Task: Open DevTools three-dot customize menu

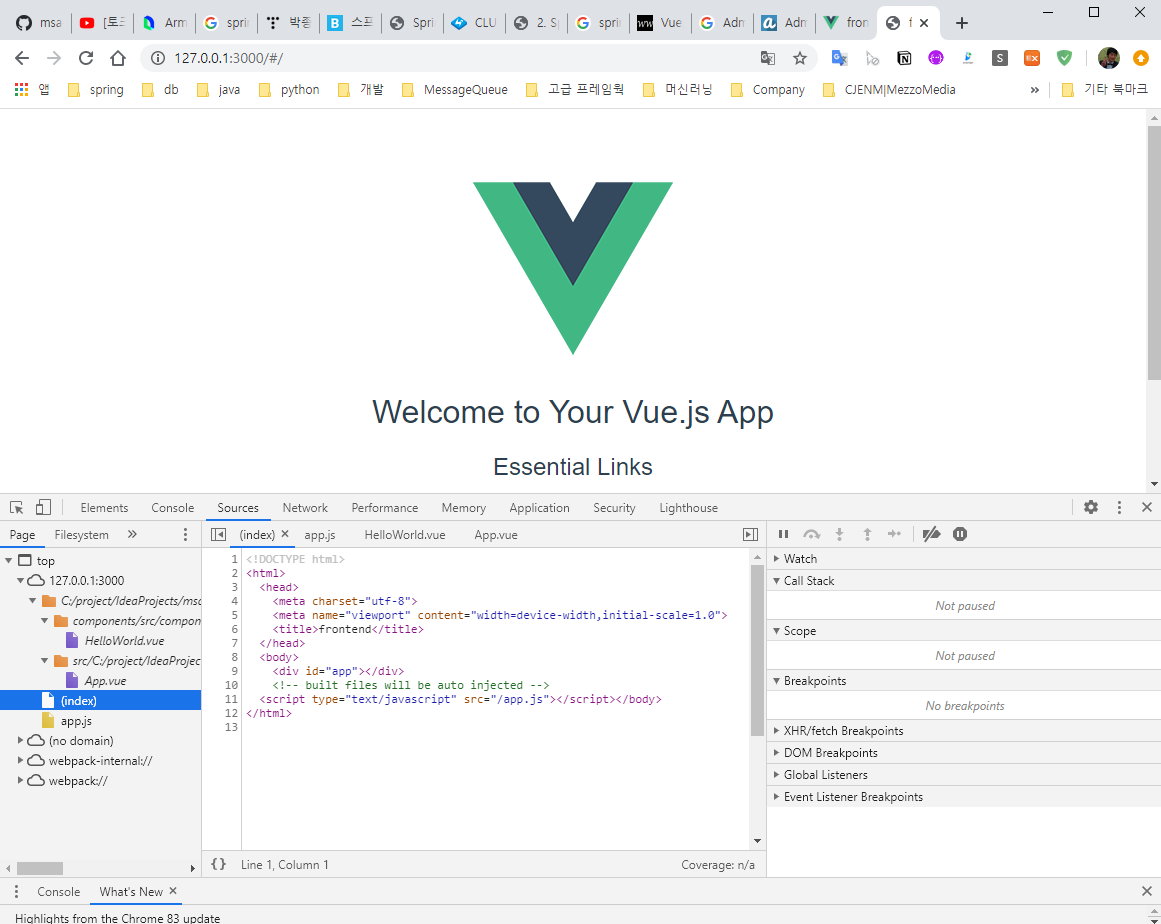Action: 1119,507
